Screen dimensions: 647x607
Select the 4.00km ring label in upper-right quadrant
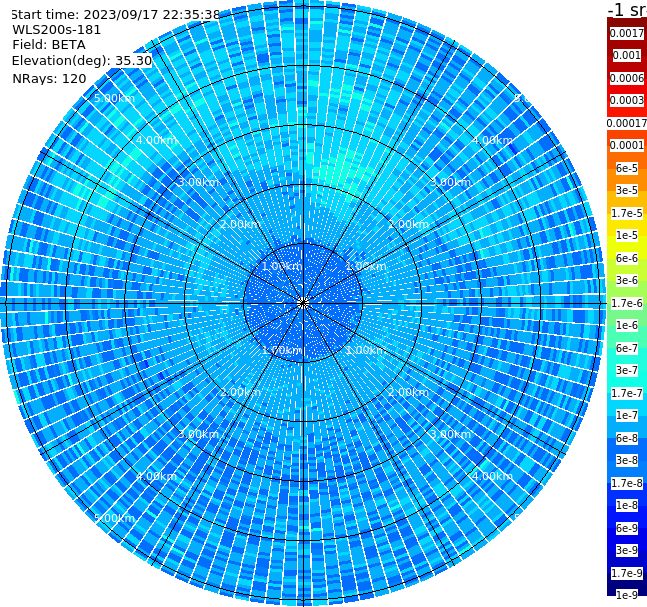click(493, 140)
